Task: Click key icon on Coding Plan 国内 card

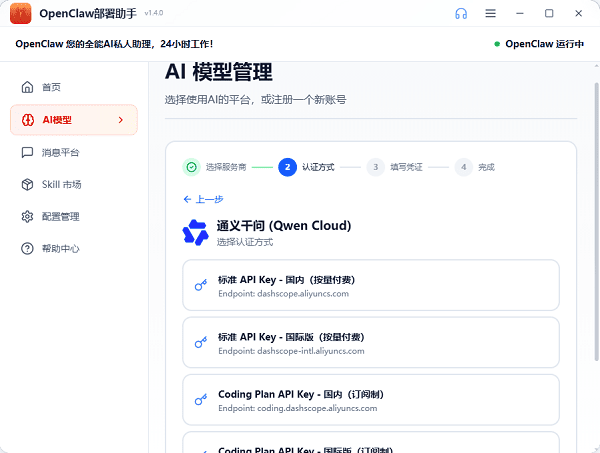Action: point(201,400)
